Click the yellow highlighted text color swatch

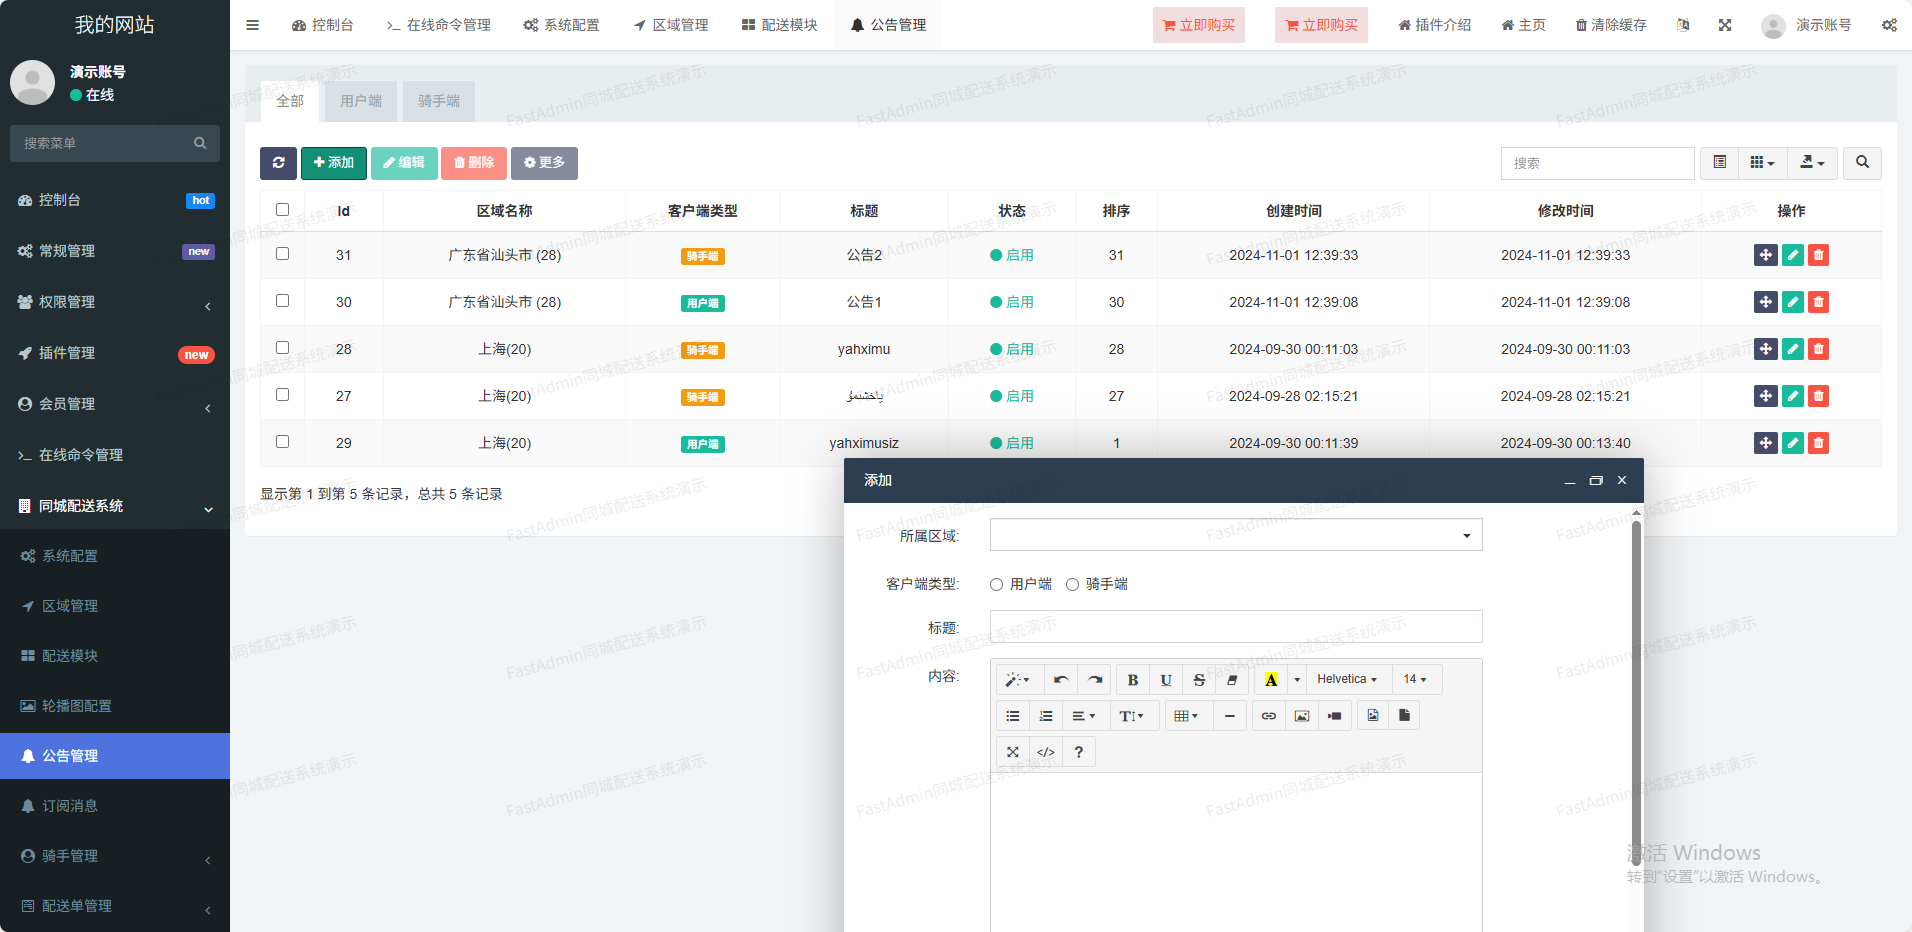point(1271,680)
